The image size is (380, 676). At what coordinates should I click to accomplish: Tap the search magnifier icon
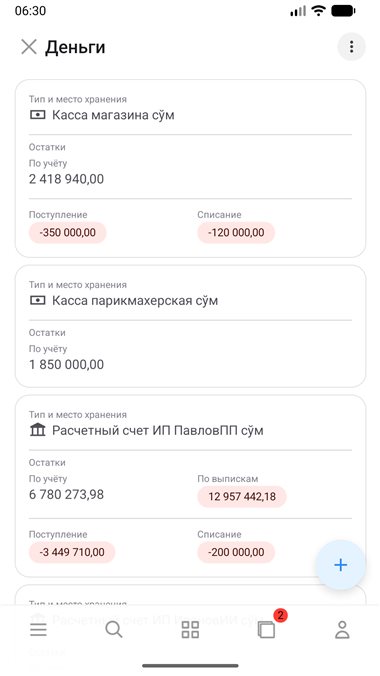tap(114, 630)
